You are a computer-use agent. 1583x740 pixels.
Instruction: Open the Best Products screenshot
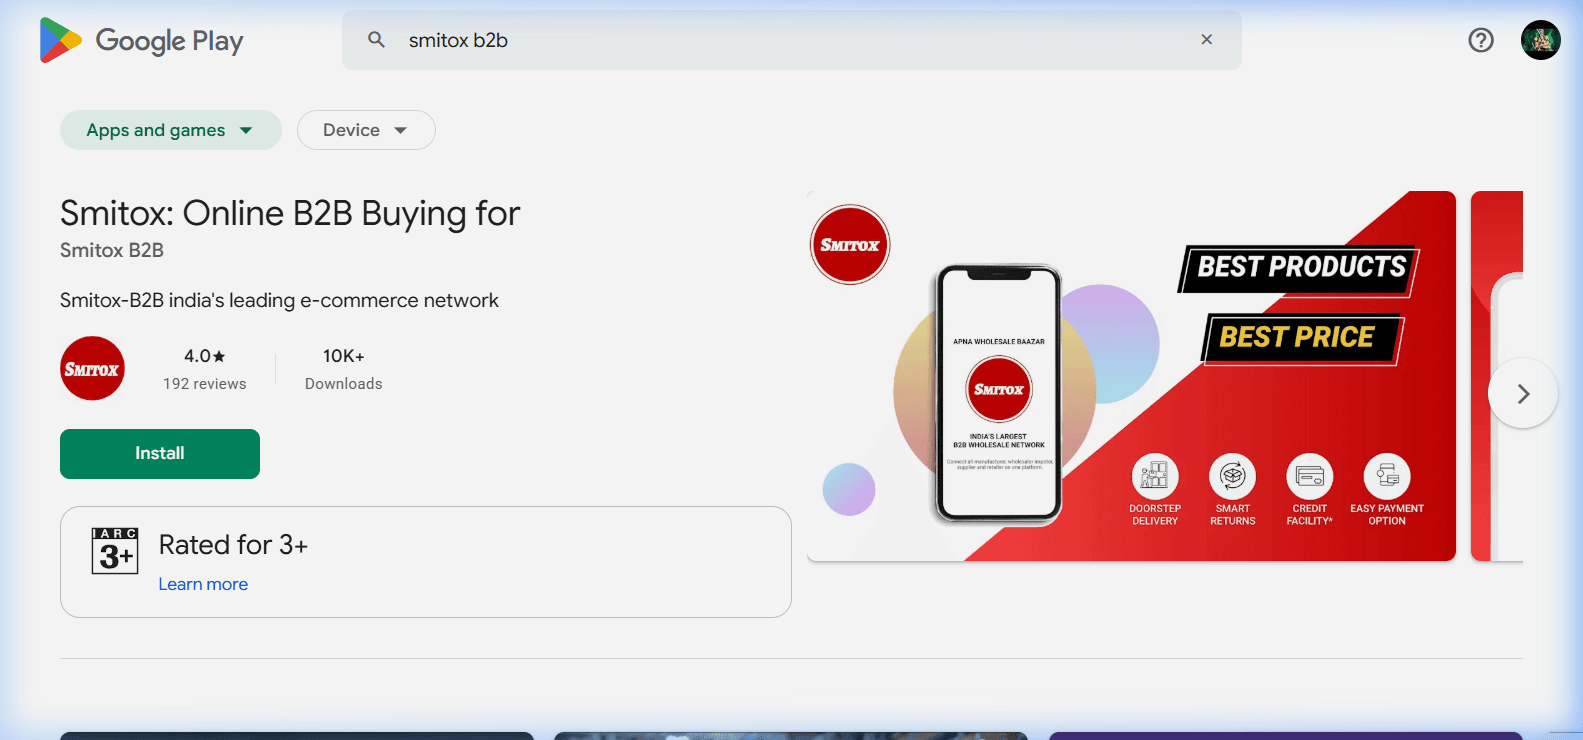(1131, 376)
